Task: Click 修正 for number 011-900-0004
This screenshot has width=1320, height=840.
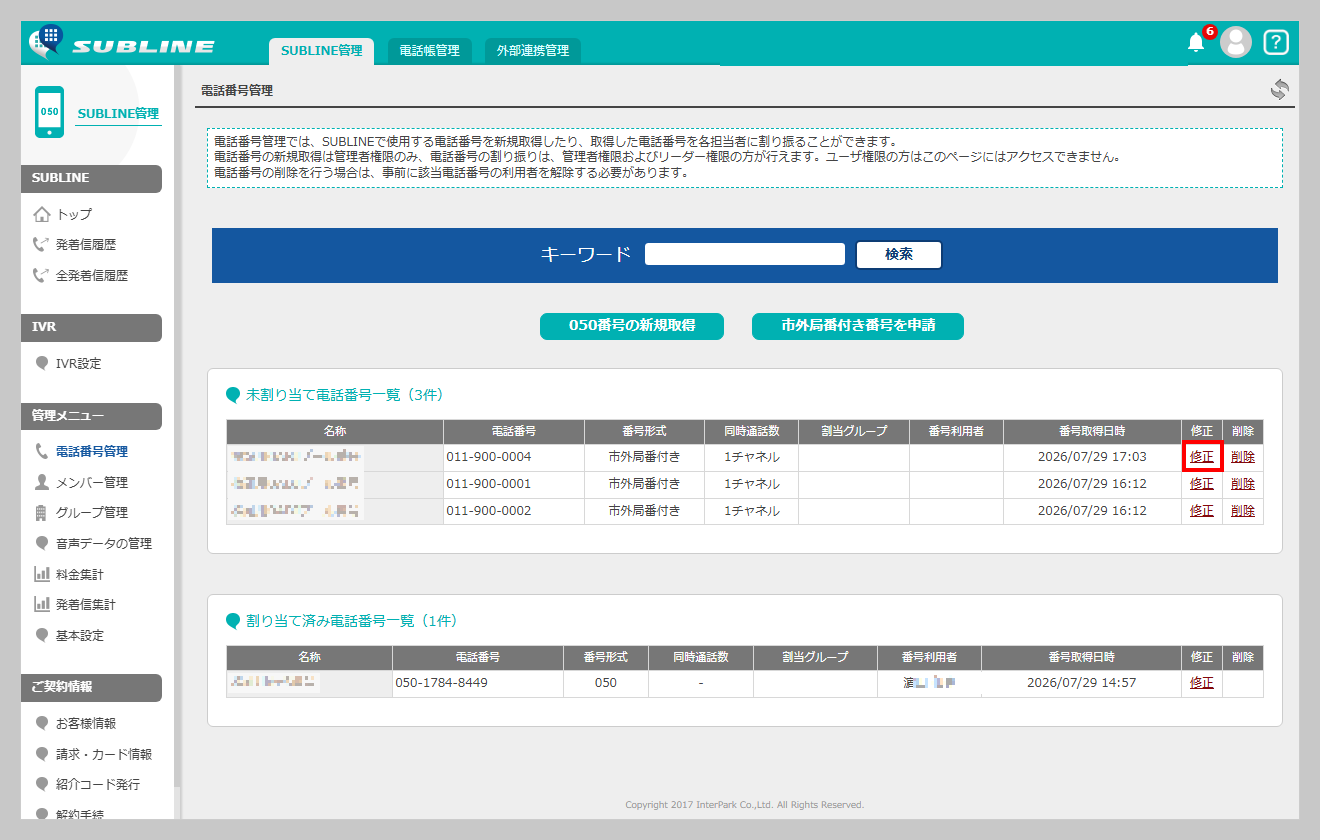Action: pyautogui.click(x=1202, y=456)
